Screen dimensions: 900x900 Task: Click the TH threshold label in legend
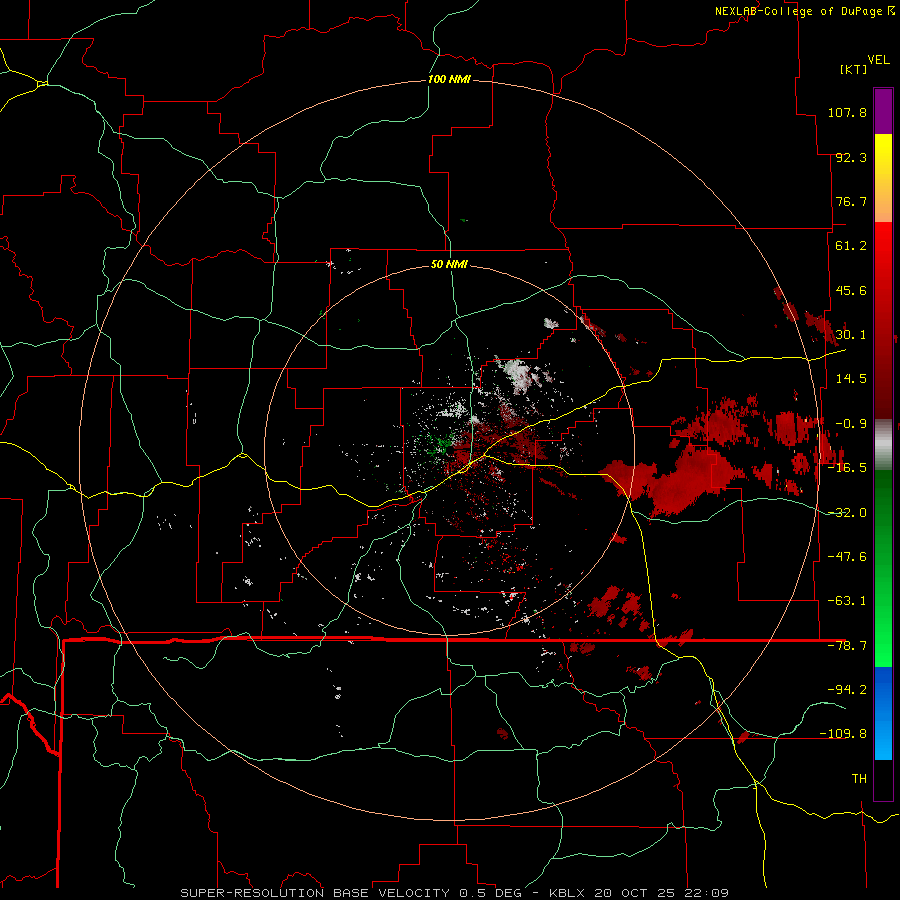[859, 779]
